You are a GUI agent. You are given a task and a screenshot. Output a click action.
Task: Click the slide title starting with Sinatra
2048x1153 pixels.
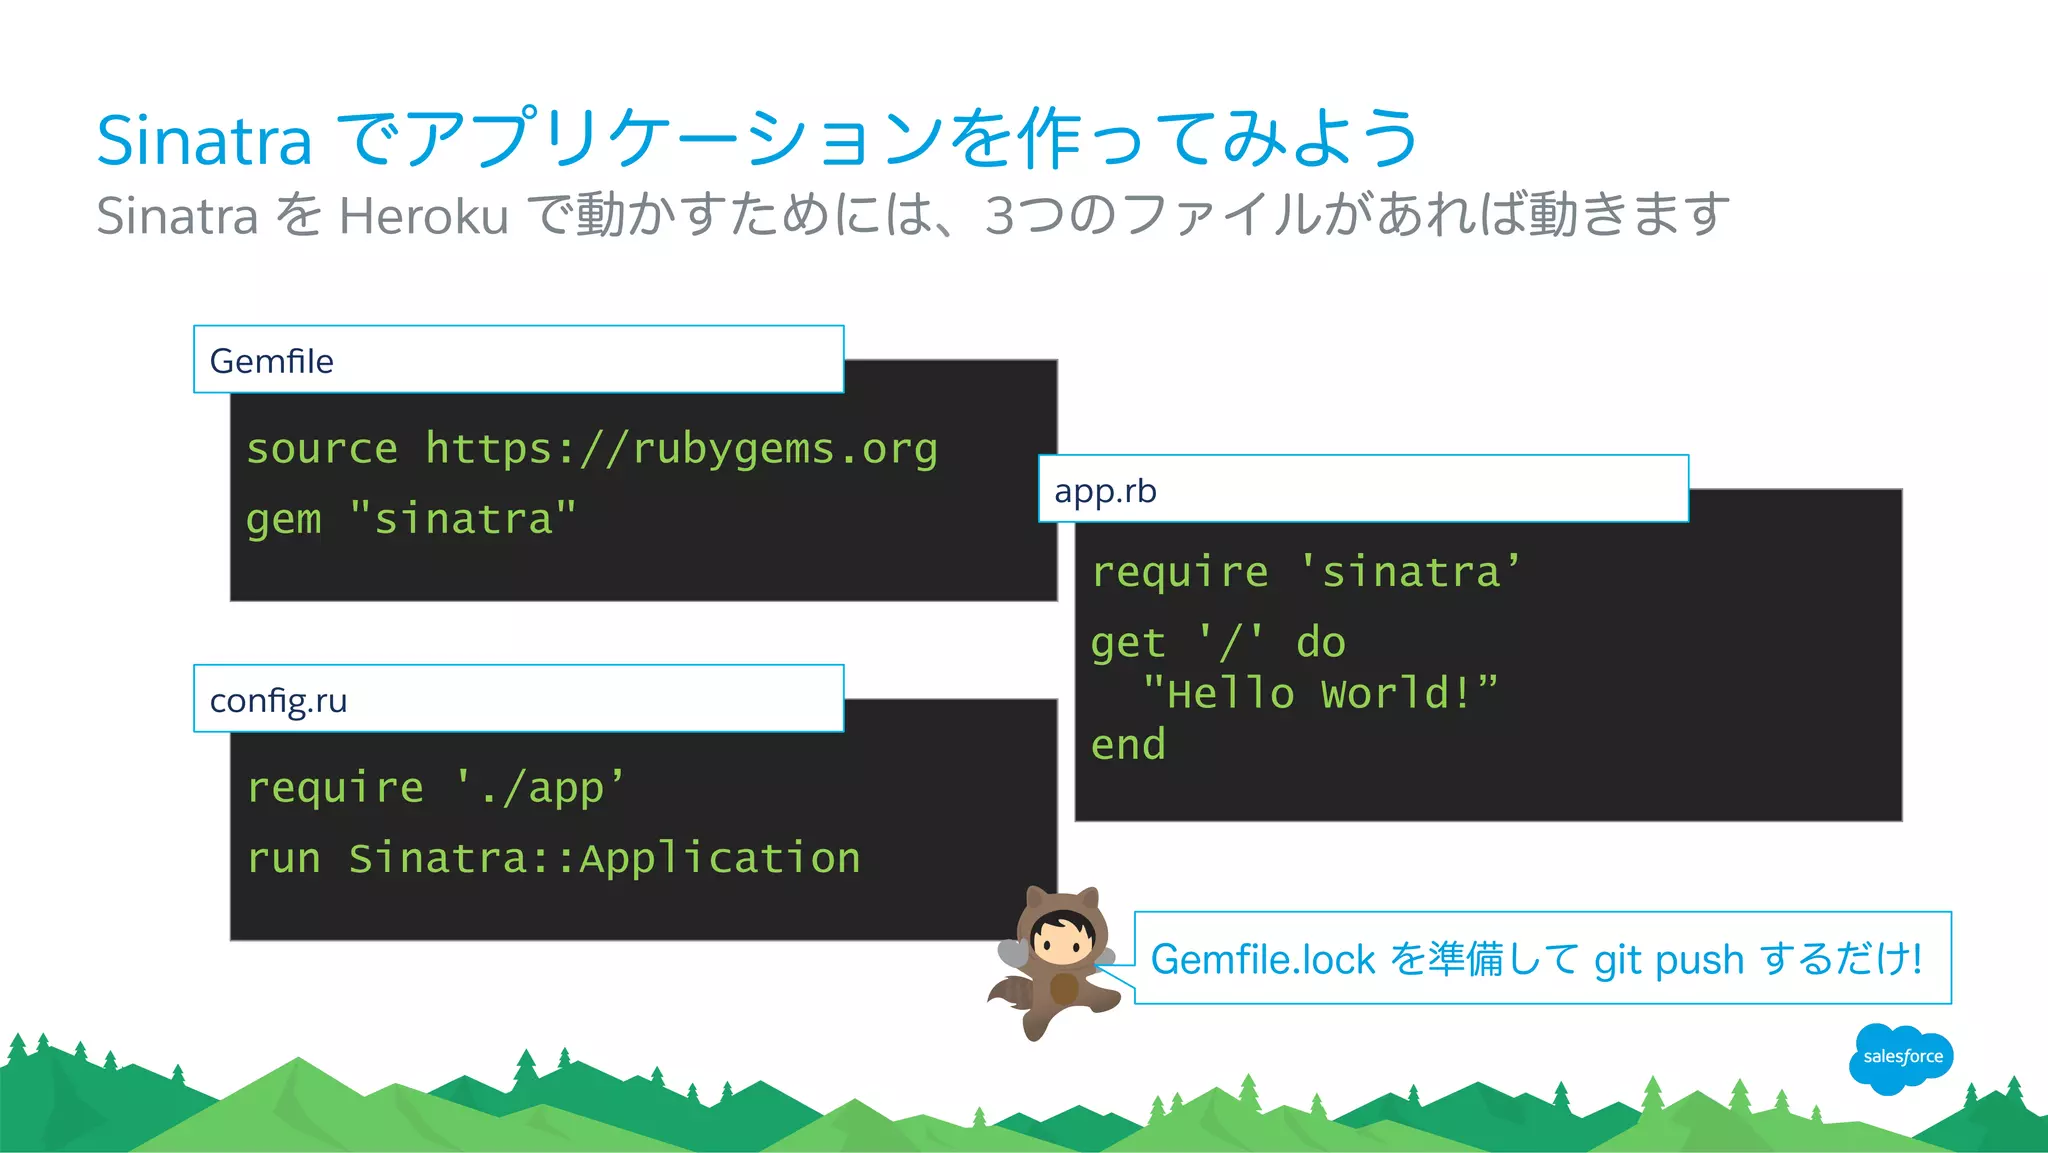pyautogui.click(x=757, y=137)
